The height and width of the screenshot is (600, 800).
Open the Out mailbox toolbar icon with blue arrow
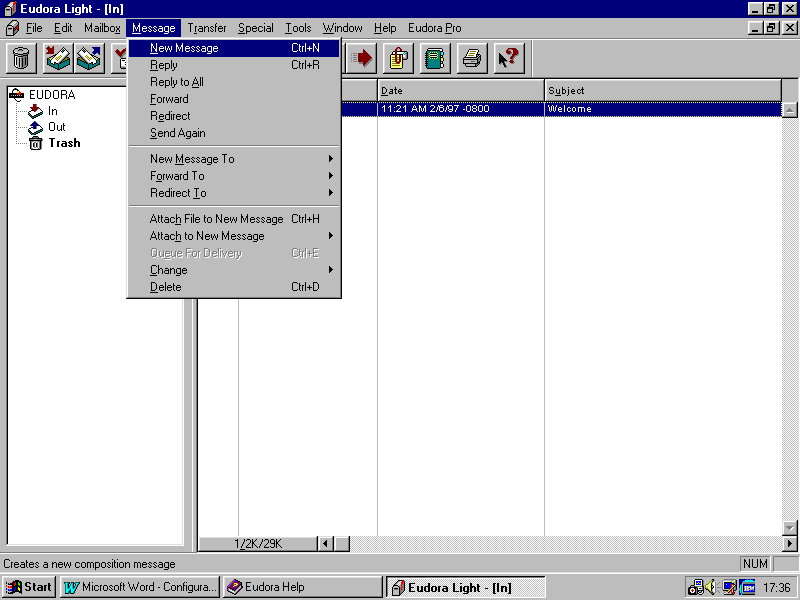89,58
